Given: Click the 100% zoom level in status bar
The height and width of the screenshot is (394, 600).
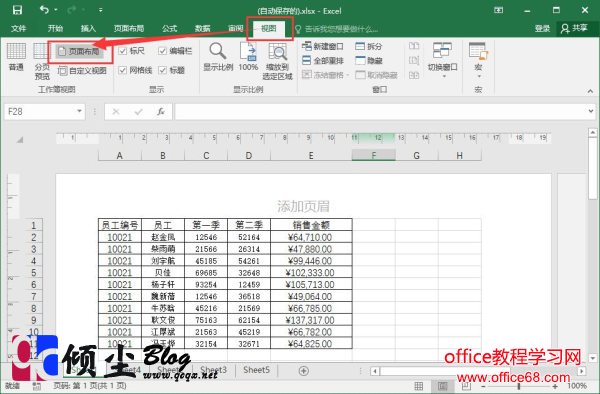Looking at the screenshot, I should click(577, 386).
